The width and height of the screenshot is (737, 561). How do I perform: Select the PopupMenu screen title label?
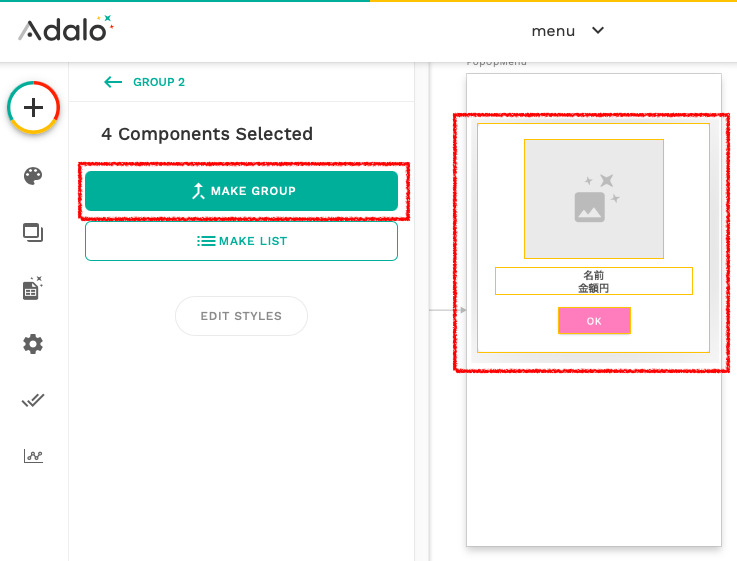click(x=496, y=63)
